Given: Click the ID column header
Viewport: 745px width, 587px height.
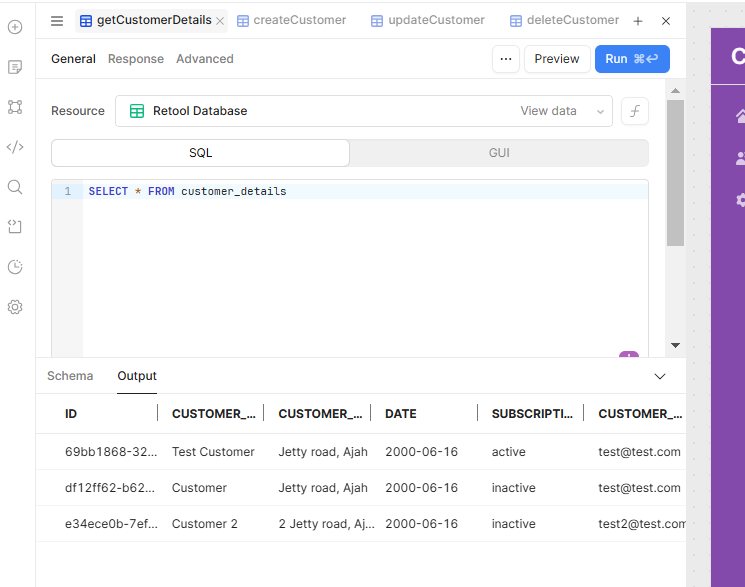Looking at the screenshot, I should pyautogui.click(x=71, y=414).
